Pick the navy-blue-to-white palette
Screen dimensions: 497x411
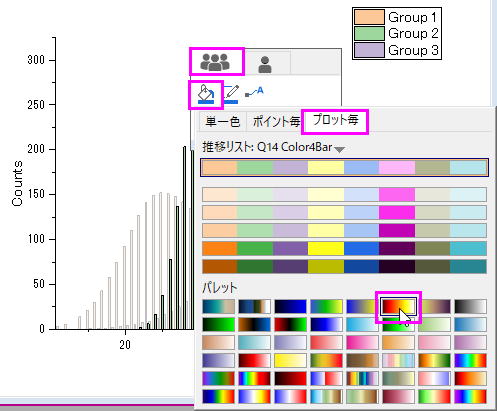(x=326, y=324)
